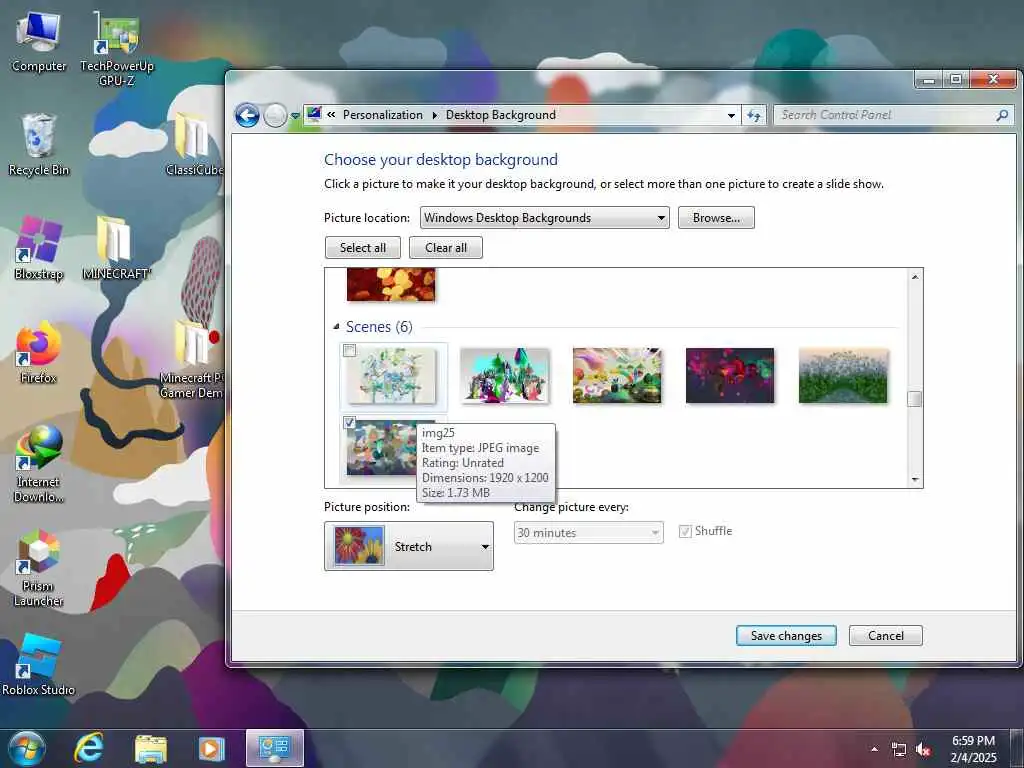Select the colorful crystal mountains wallpaper thumbnail
This screenshot has height=768, width=1024.
(504, 376)
